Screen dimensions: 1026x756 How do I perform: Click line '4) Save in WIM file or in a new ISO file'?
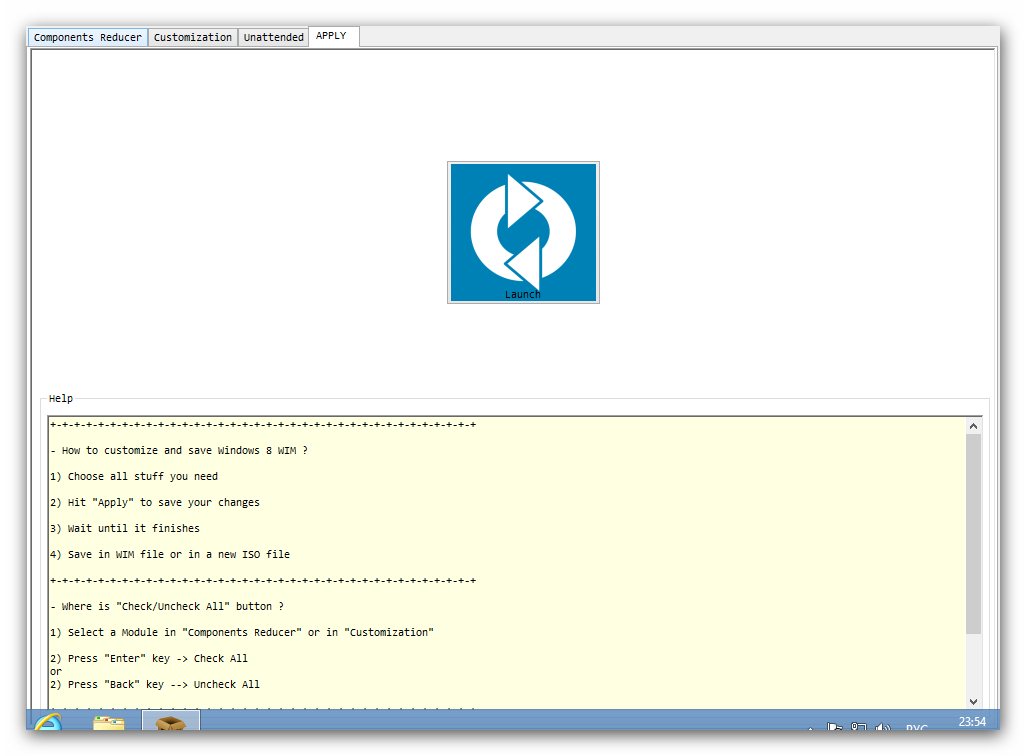(x=170, y=554)
